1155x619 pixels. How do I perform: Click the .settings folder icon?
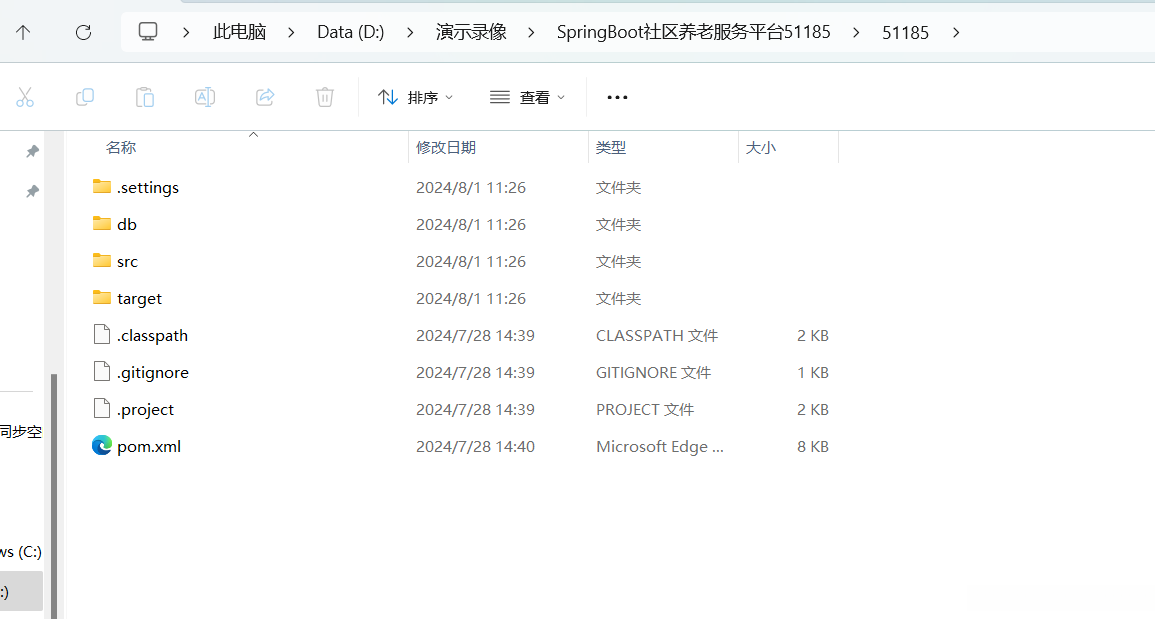point(102,186)
